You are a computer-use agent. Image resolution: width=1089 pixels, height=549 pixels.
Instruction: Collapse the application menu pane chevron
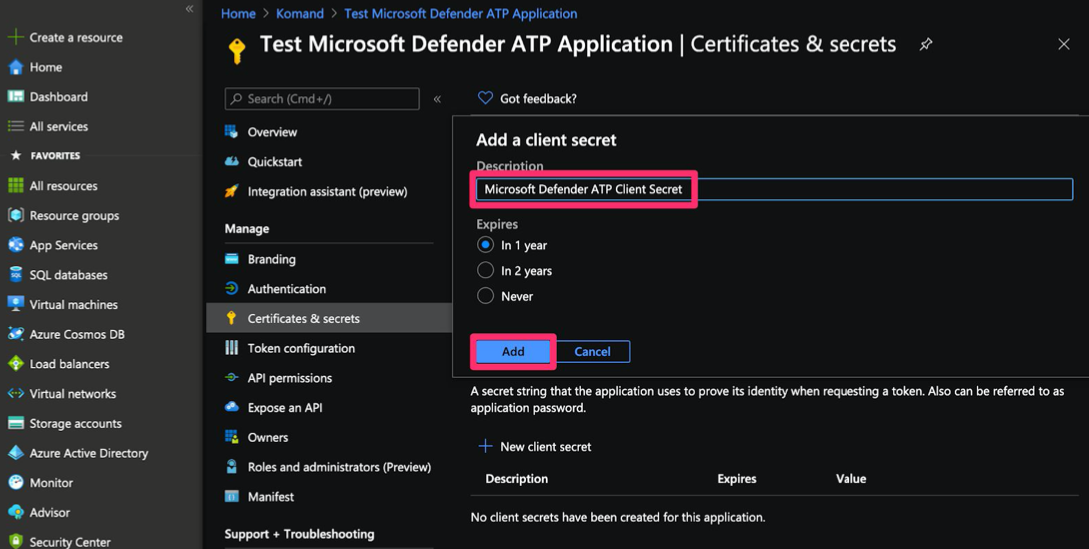438,99
